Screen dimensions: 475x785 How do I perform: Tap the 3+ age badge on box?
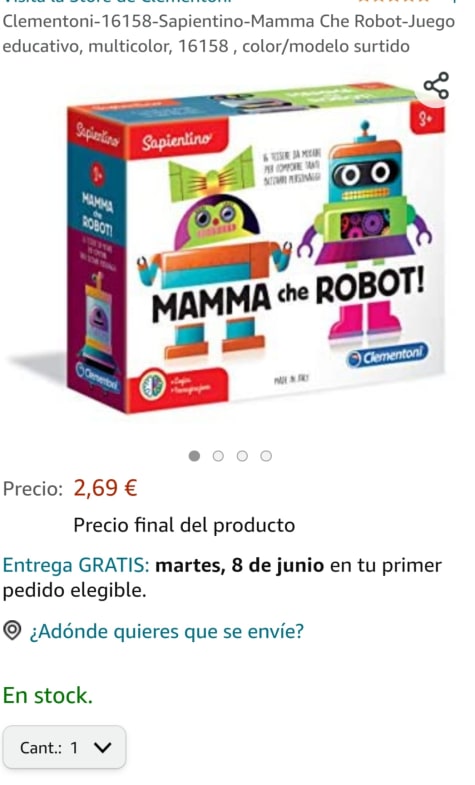point(427,119)
